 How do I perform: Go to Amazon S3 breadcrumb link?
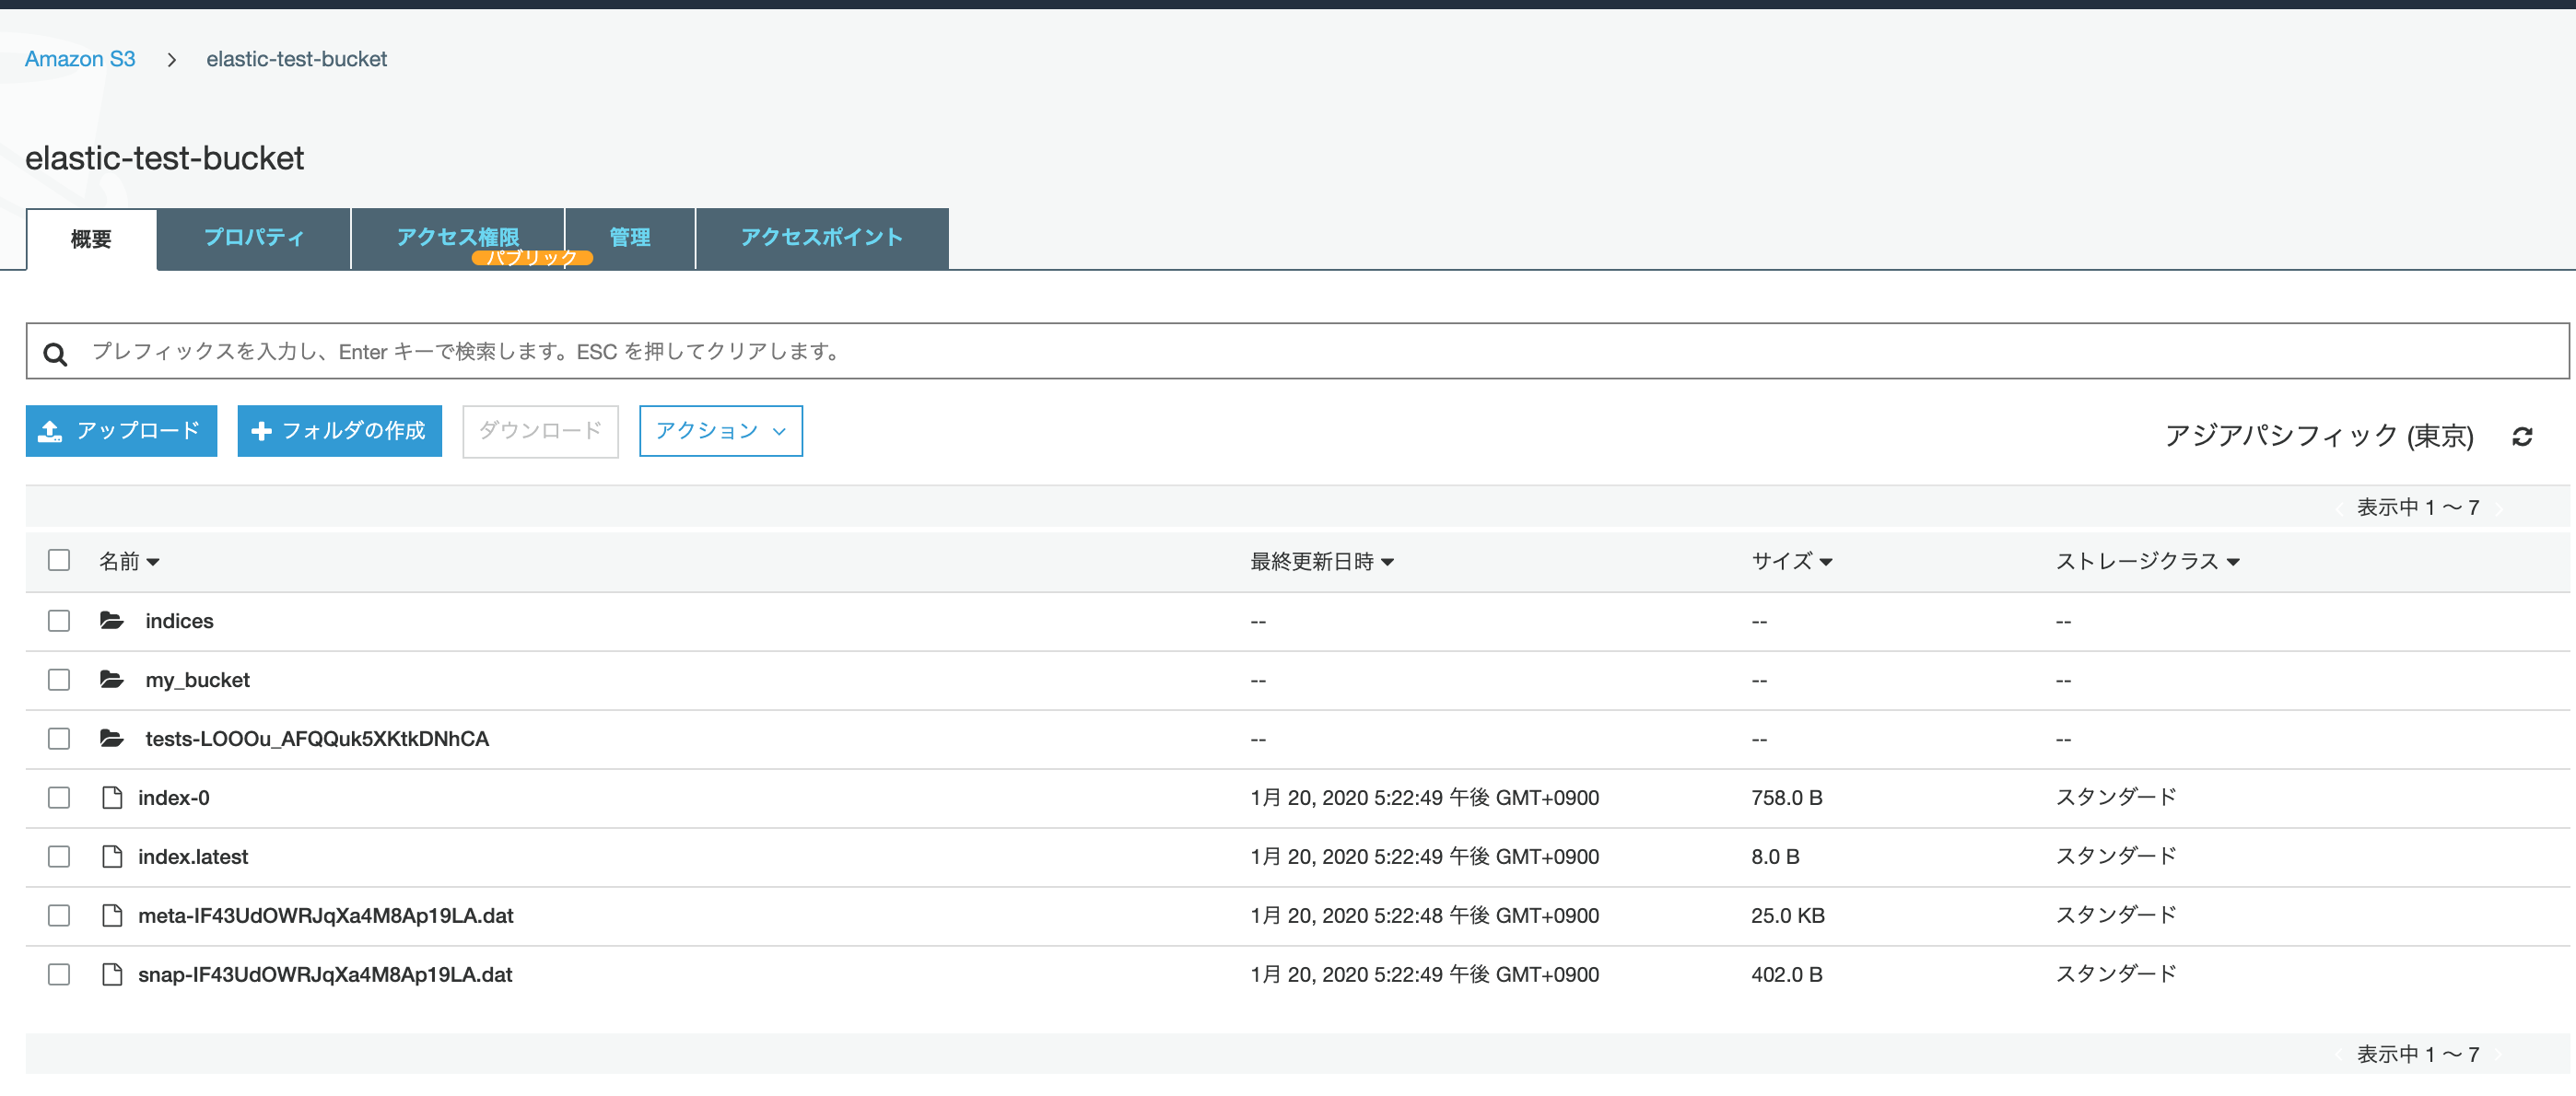pos(80,59)
